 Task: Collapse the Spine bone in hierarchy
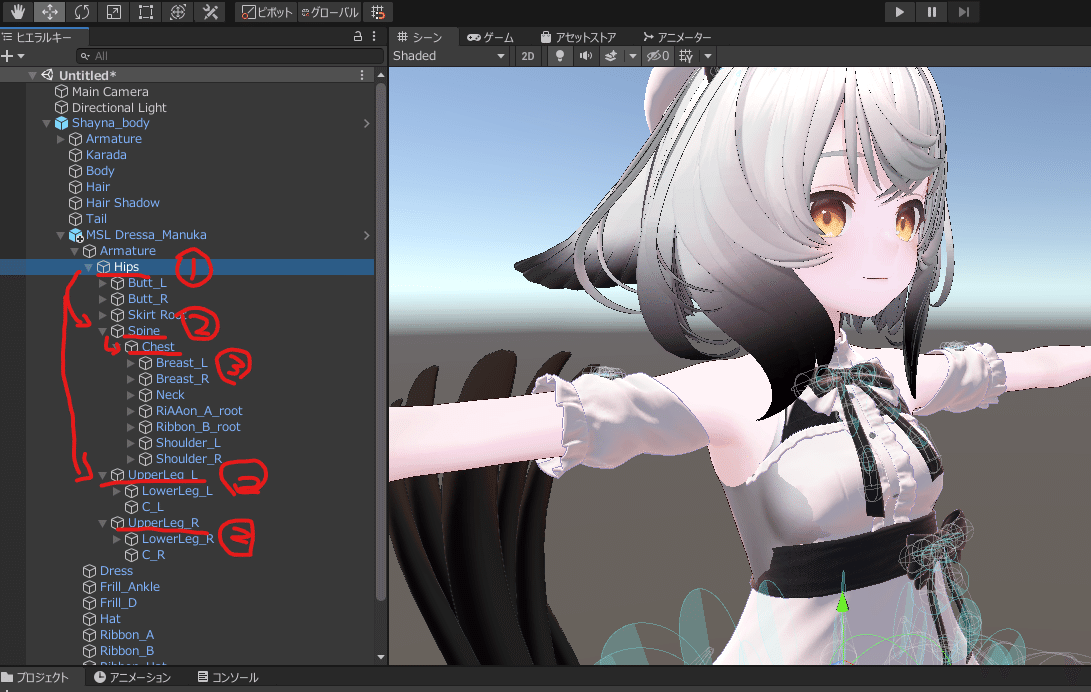tap(101, 331)
